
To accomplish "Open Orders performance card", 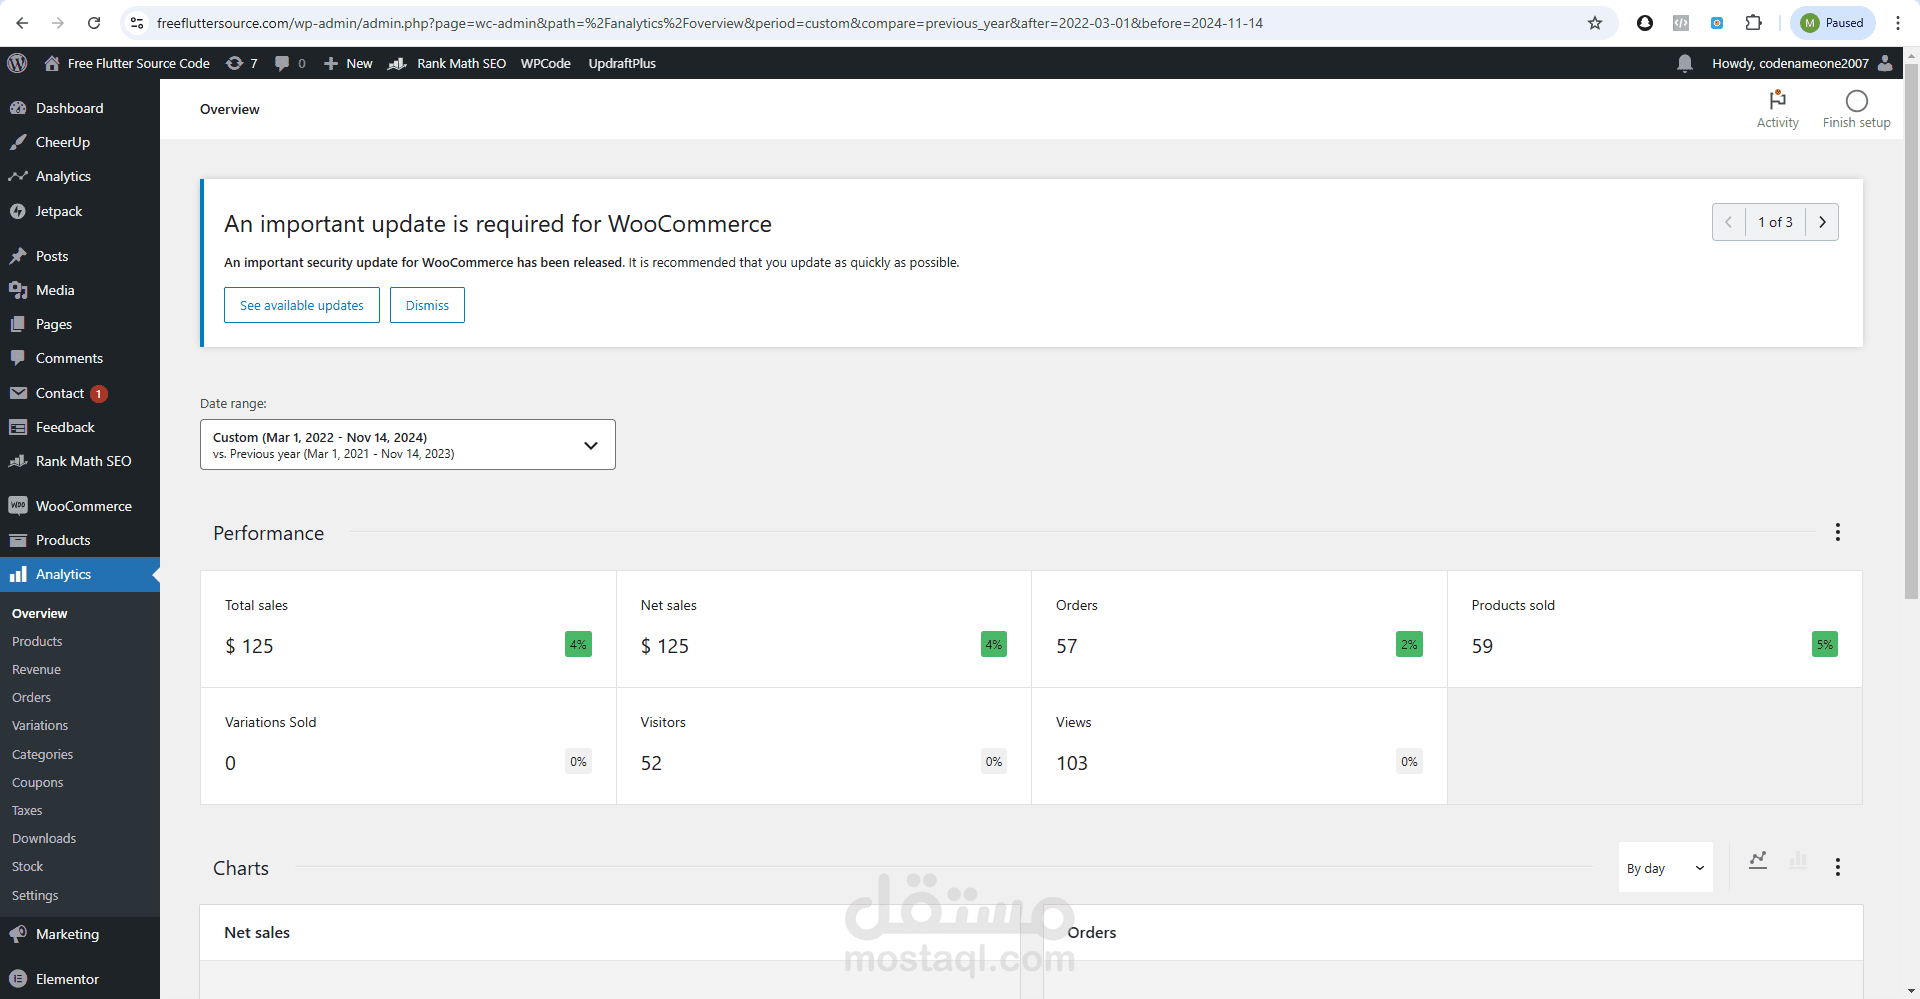I will 1239,629.
